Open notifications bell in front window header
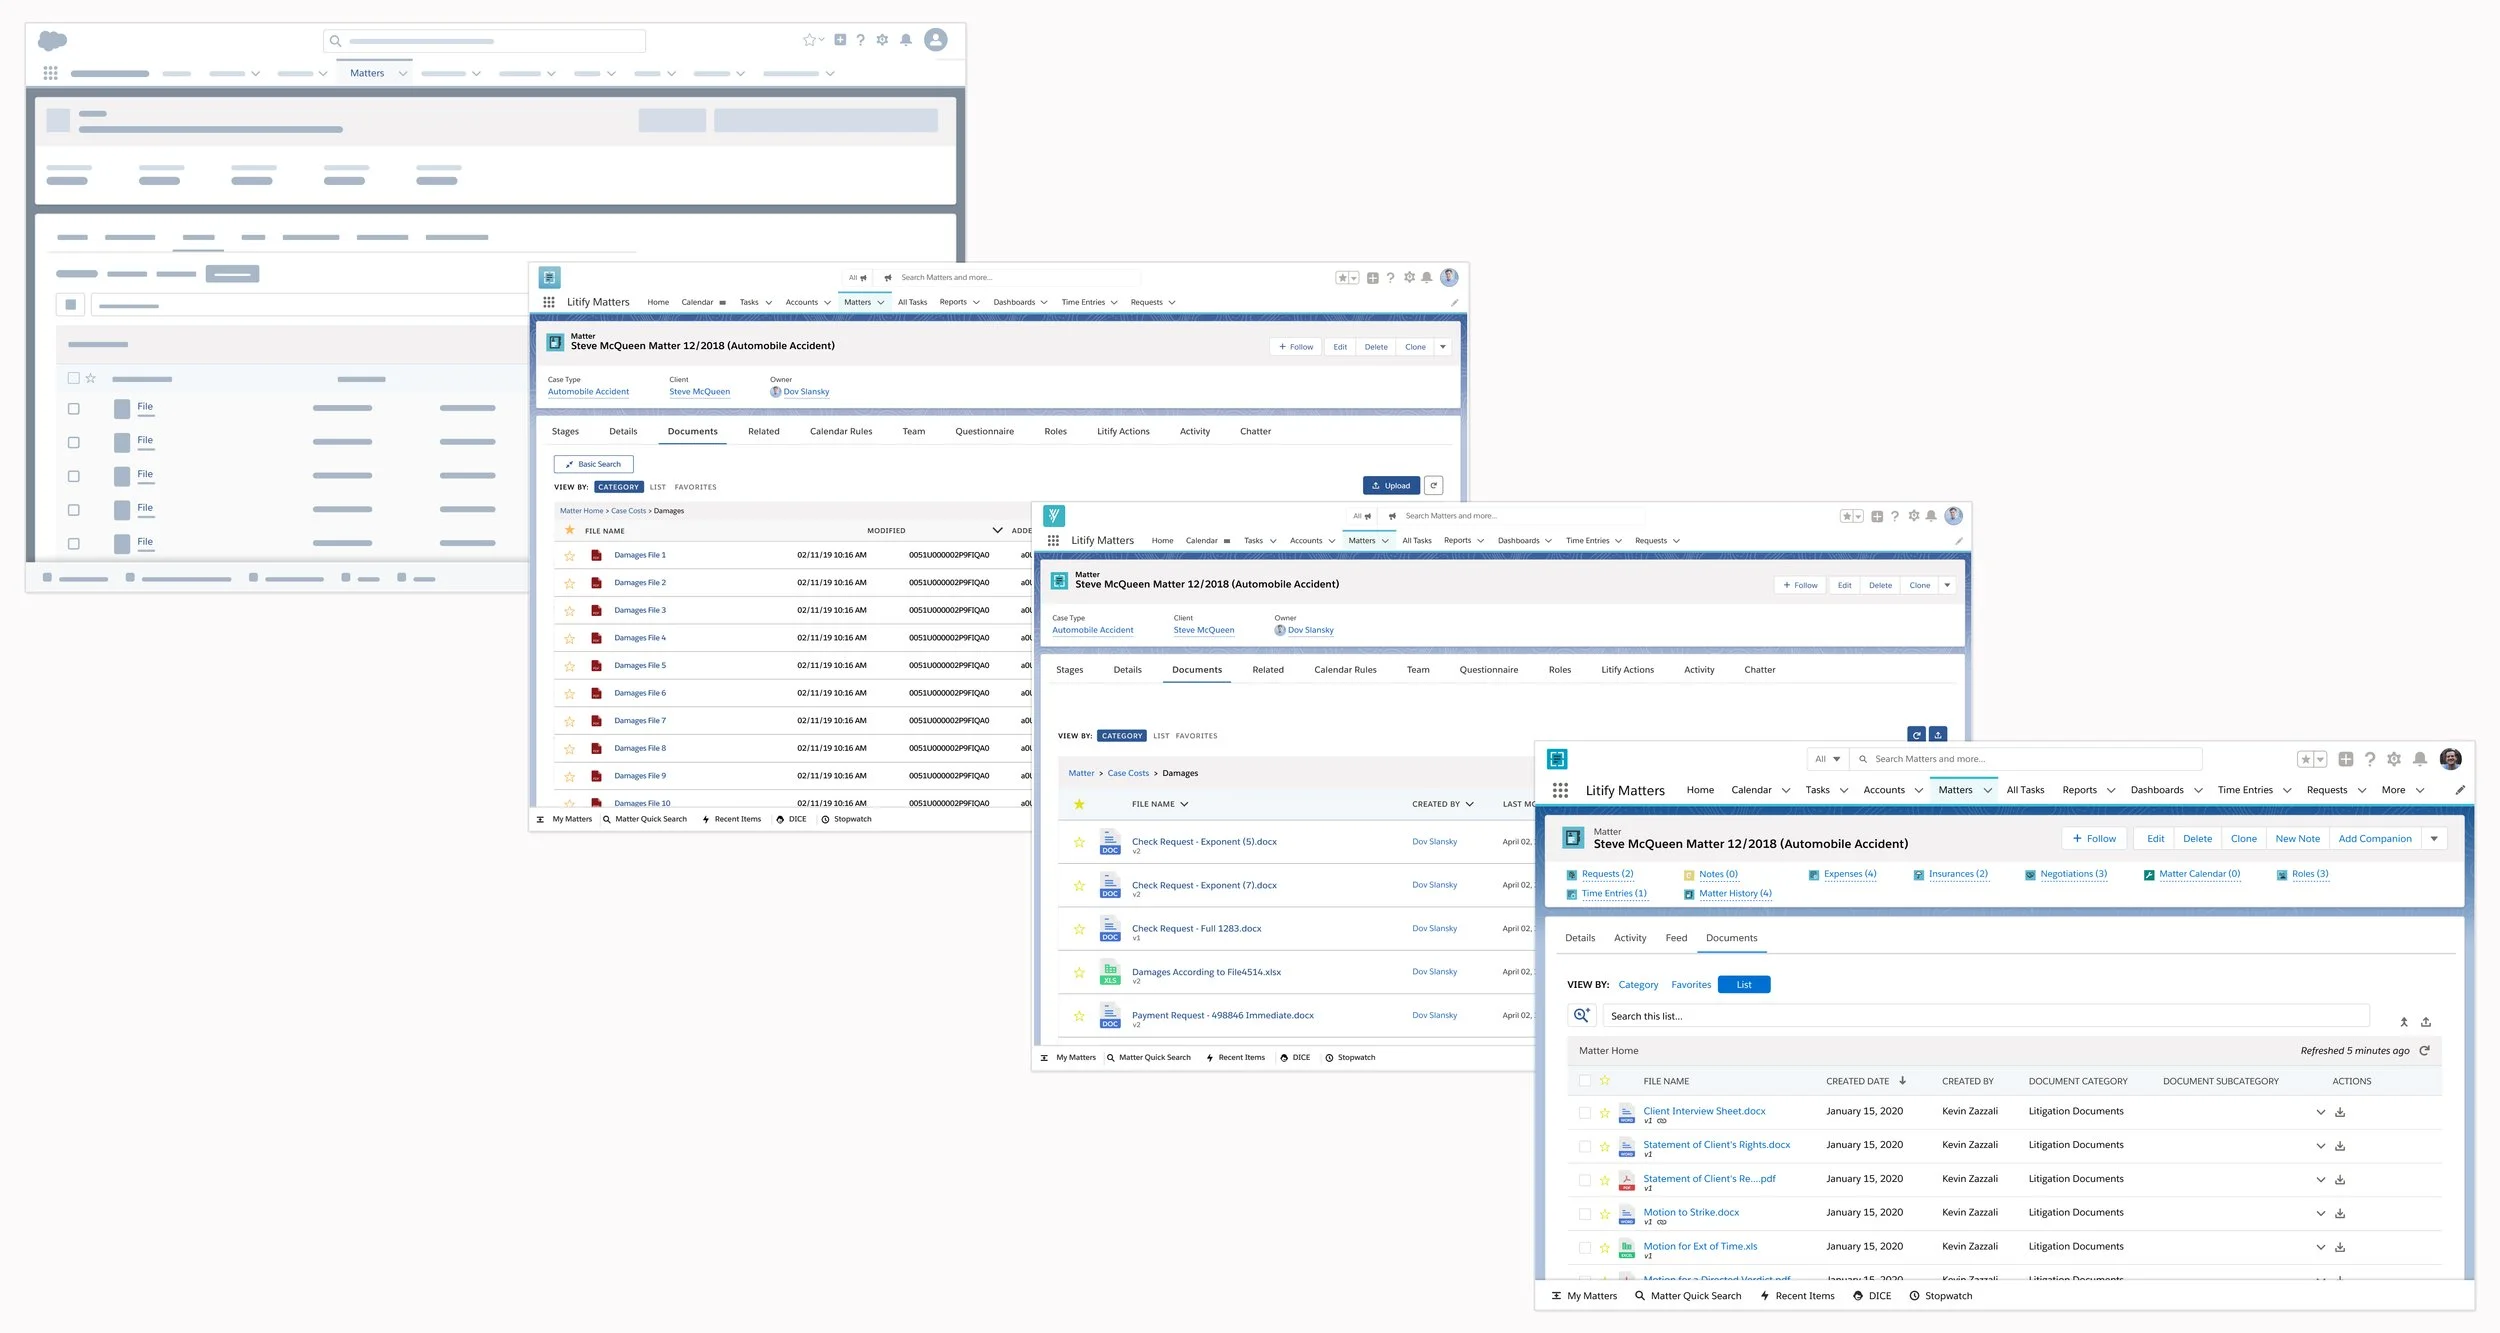 coord(2420,759)
